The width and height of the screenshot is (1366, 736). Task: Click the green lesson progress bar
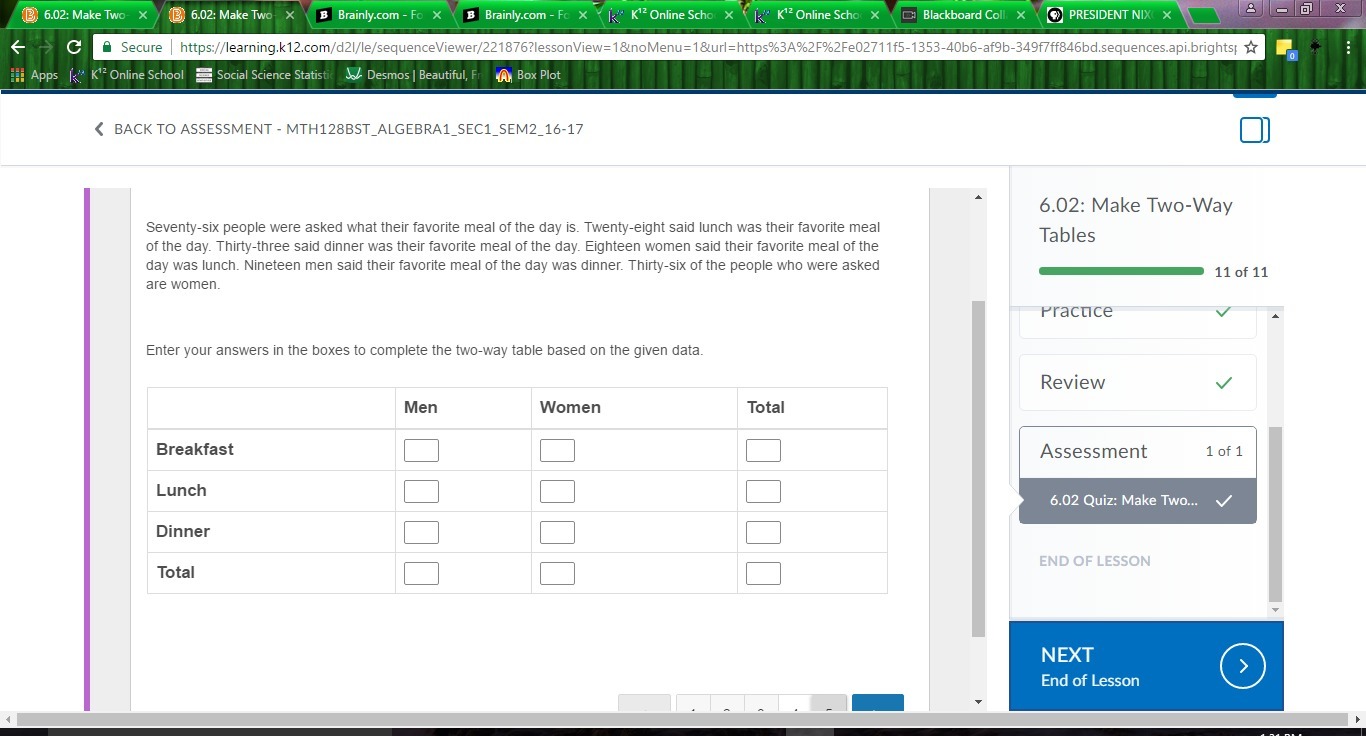[1122, 271]
